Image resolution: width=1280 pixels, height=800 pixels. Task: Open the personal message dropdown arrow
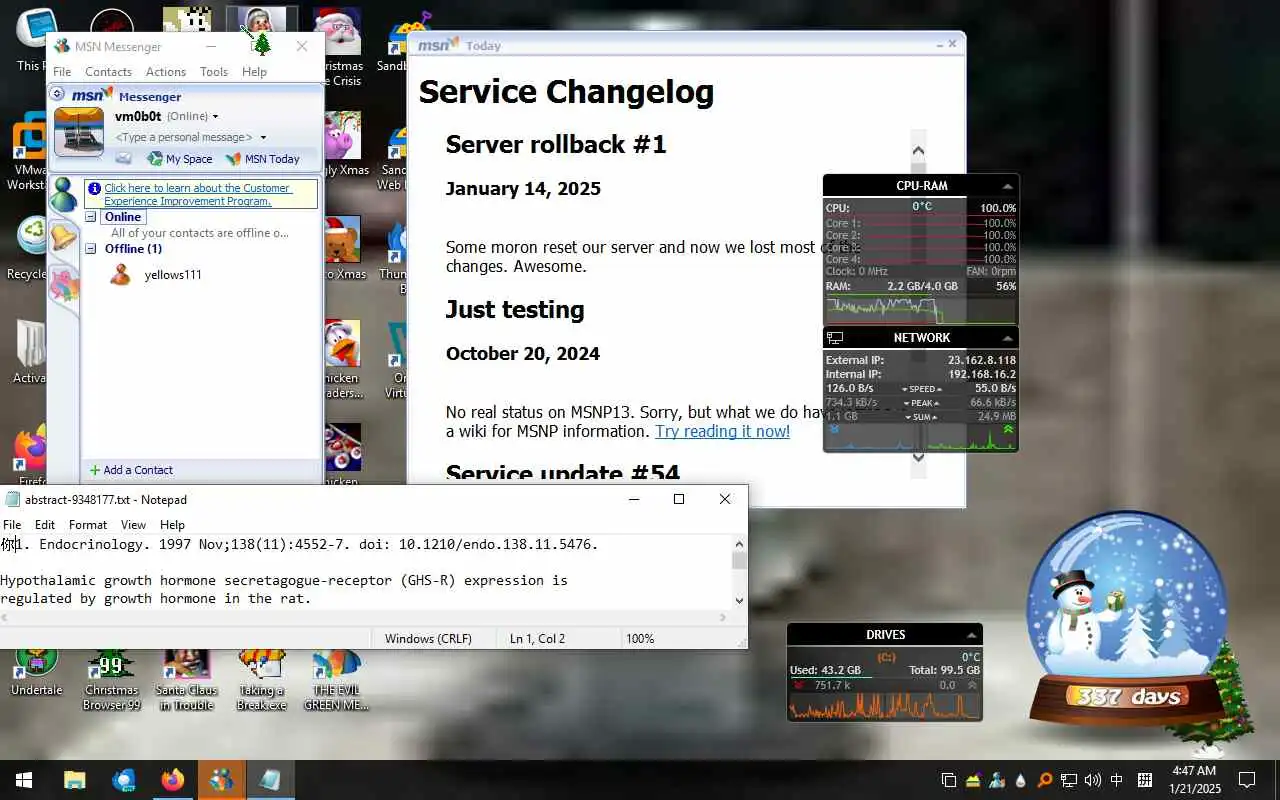(x=263, y=137)
